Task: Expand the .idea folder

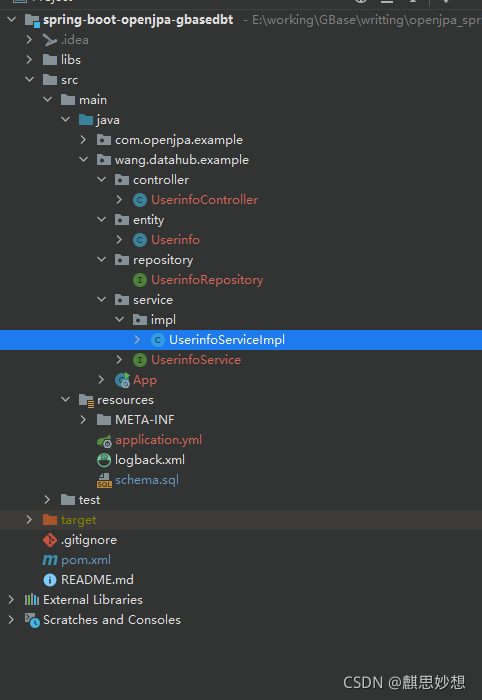Action: (29, 40)
